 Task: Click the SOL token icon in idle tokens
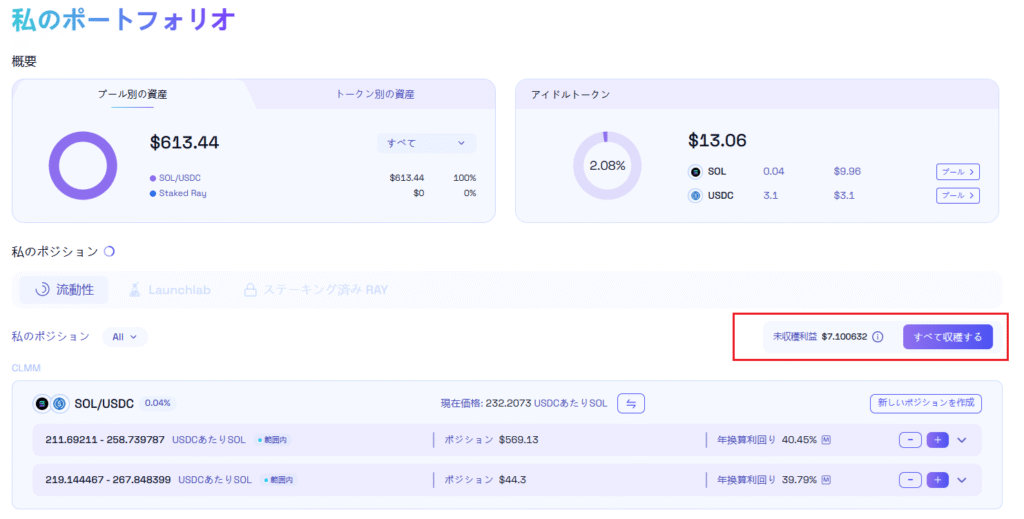click(x=696, y=171)
